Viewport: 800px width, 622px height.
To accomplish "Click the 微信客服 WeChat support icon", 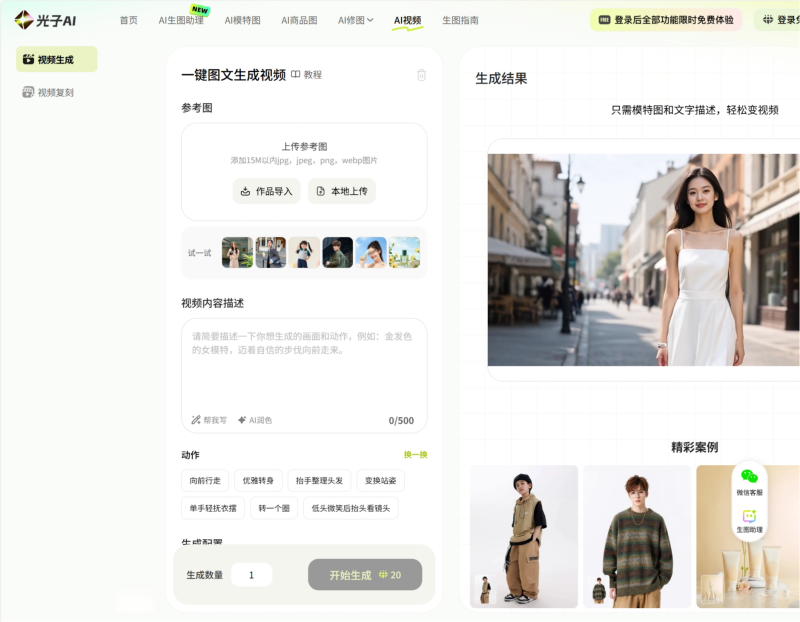I will click(749, 477).
